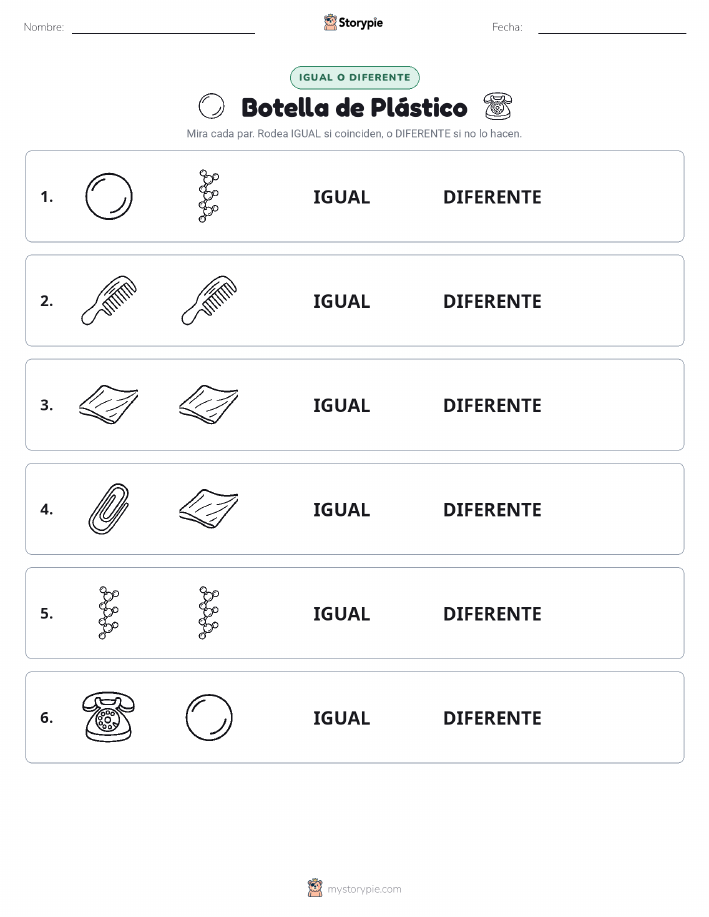Click the bubble icon in row 1

pyautogui.click(x=109, y=196)
